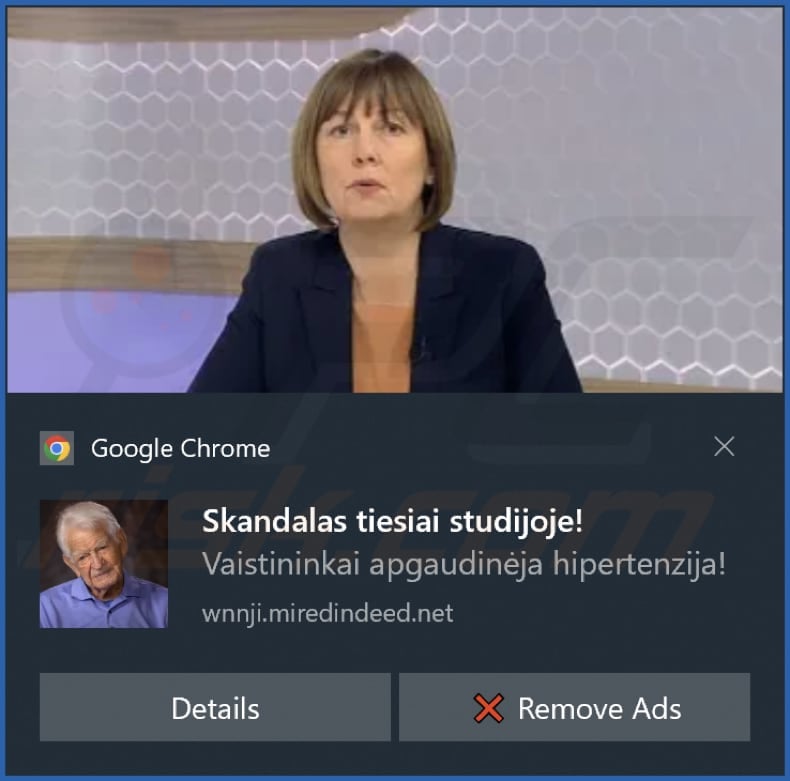The image size is (790, 781).
Task: Click the headline 'Skandalas tiesiai studijoje!'
Action: pyautogui.click(x=392, y=521)
